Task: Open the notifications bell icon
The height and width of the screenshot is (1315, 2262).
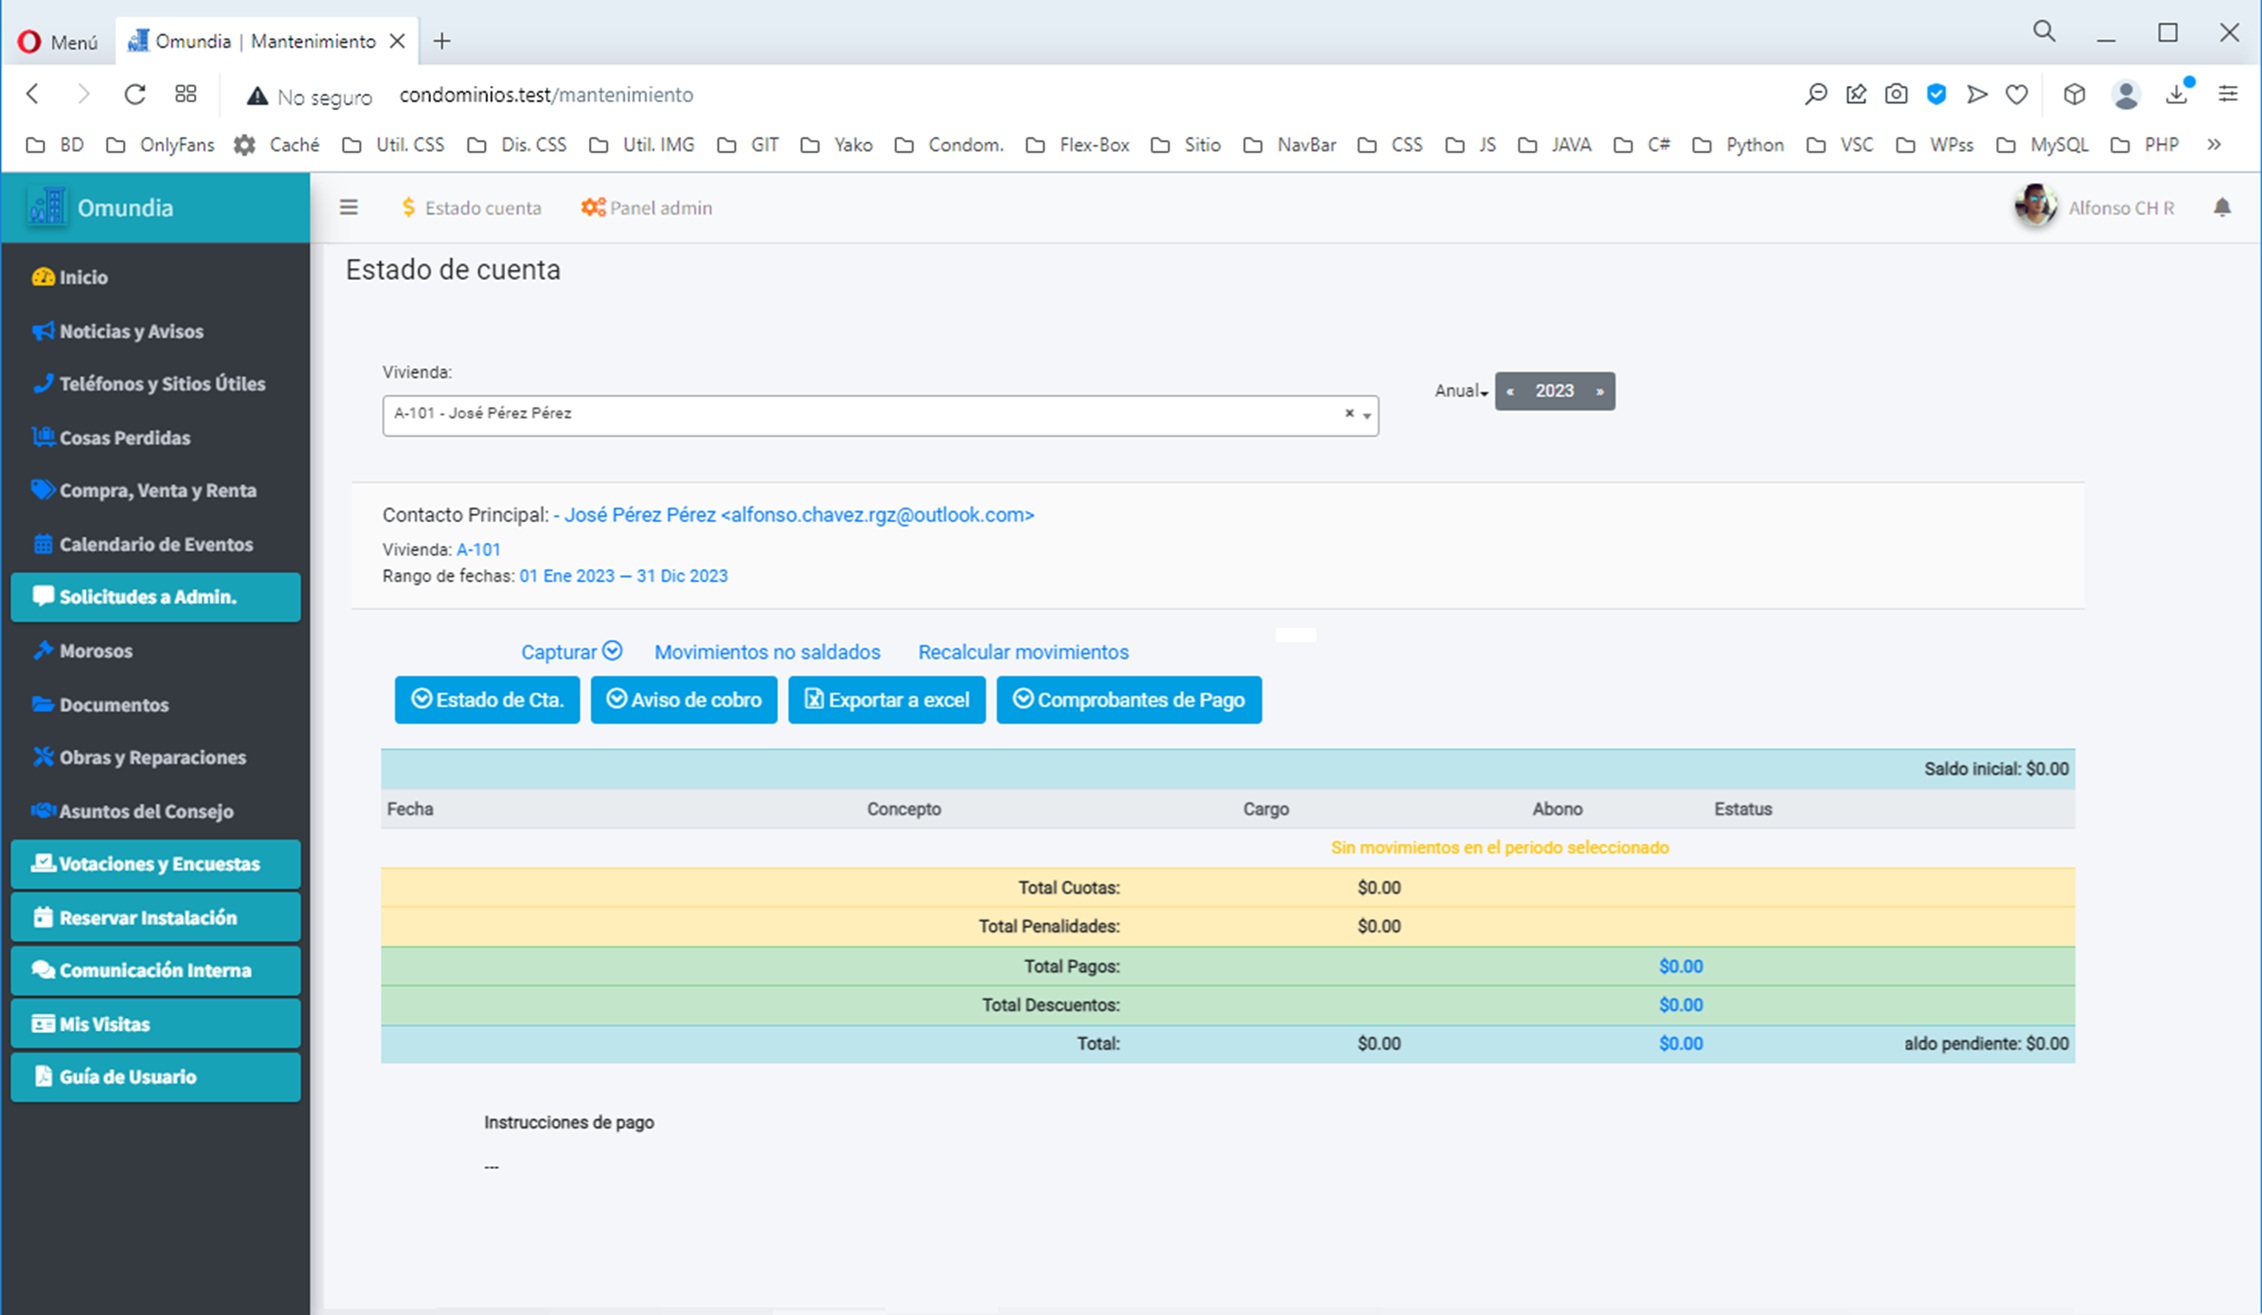Action: (2222, 207)
